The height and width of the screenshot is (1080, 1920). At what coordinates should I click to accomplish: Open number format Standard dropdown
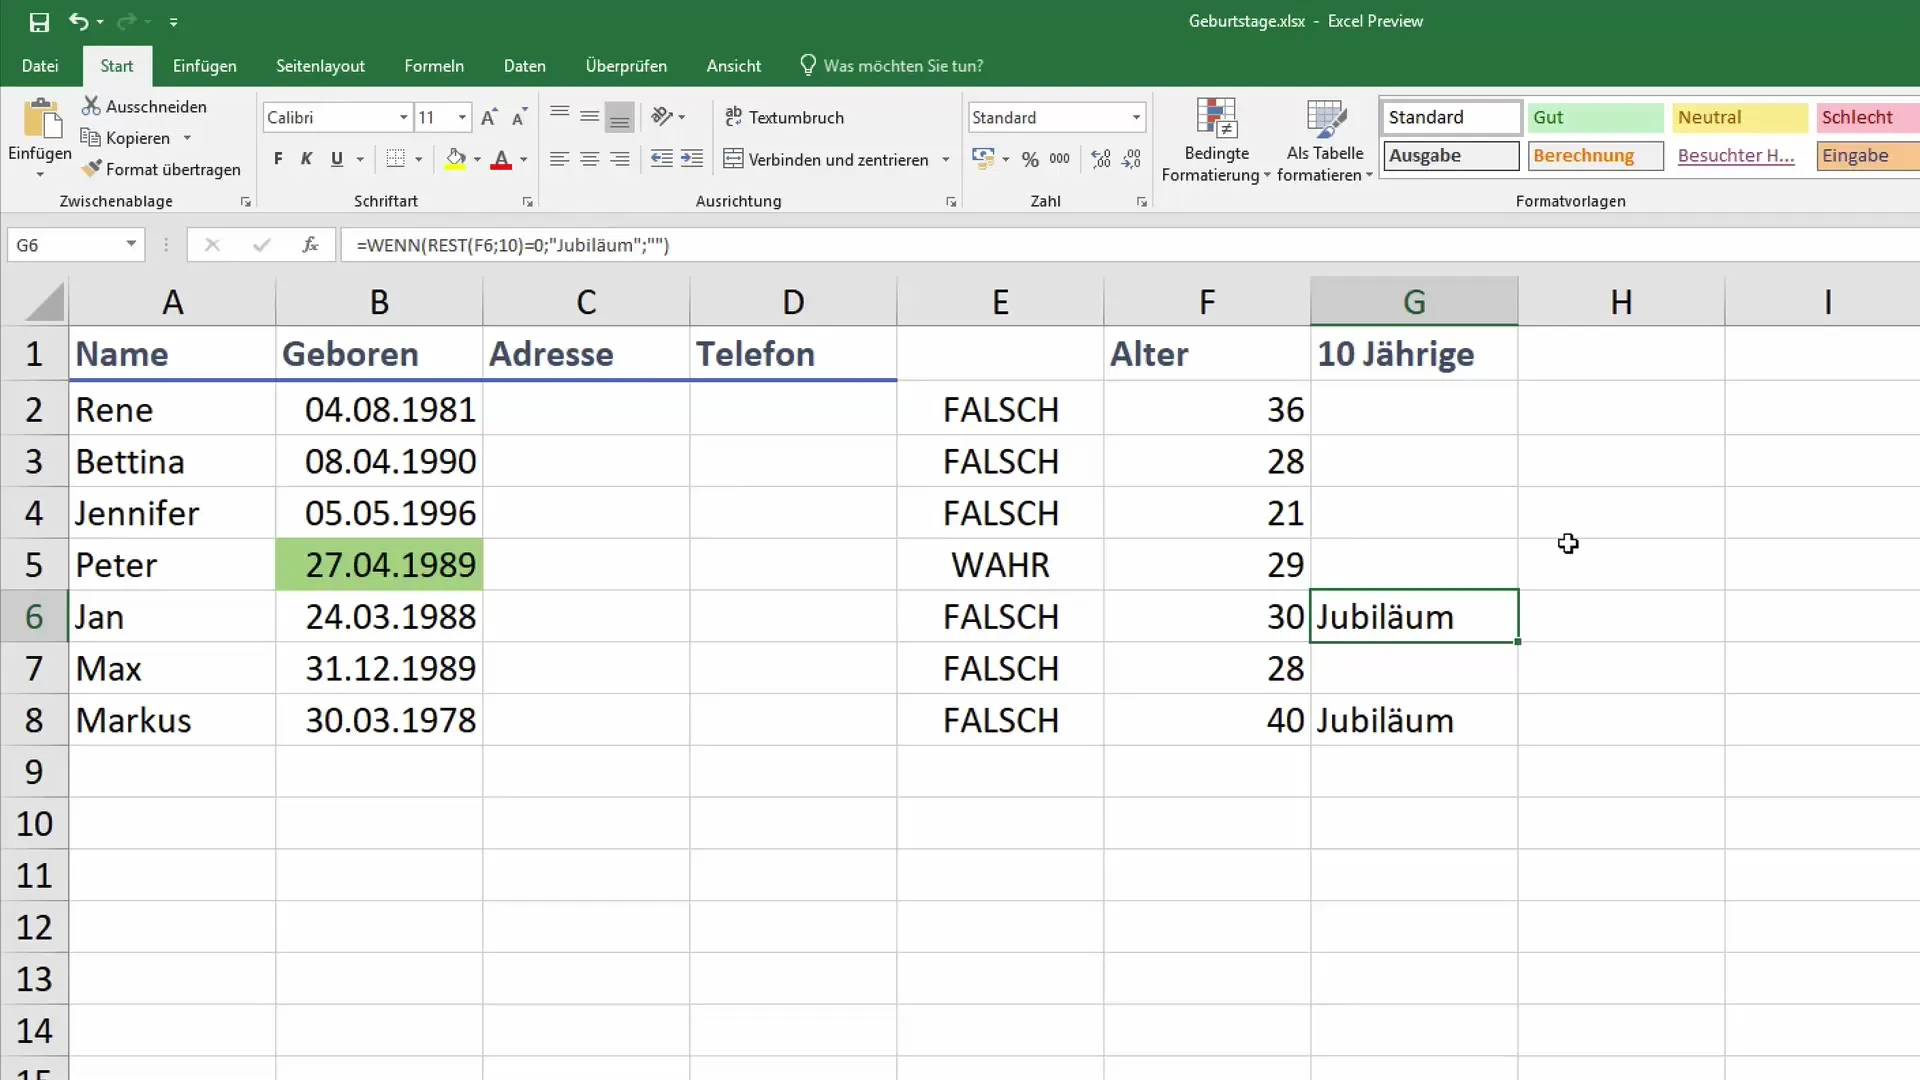point(1136,117)
